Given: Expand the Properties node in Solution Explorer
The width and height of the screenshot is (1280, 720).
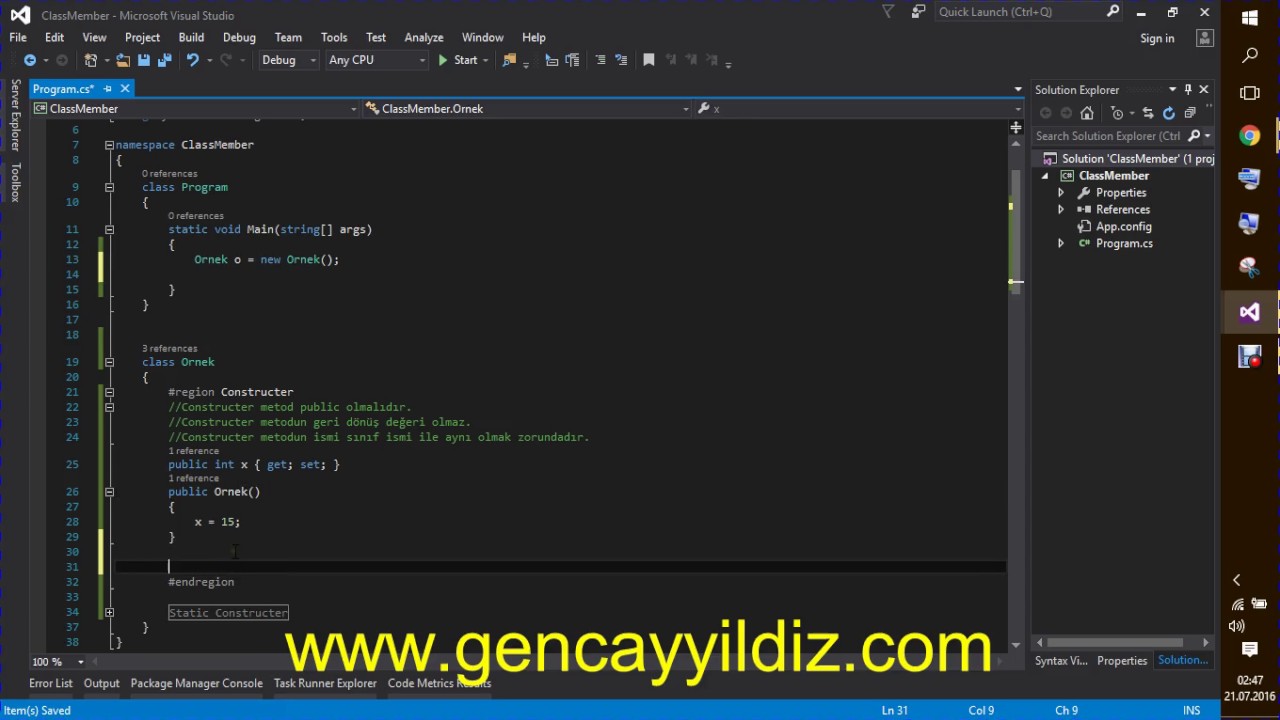Looking at the screenshot, I should (x=1061, y=193).
